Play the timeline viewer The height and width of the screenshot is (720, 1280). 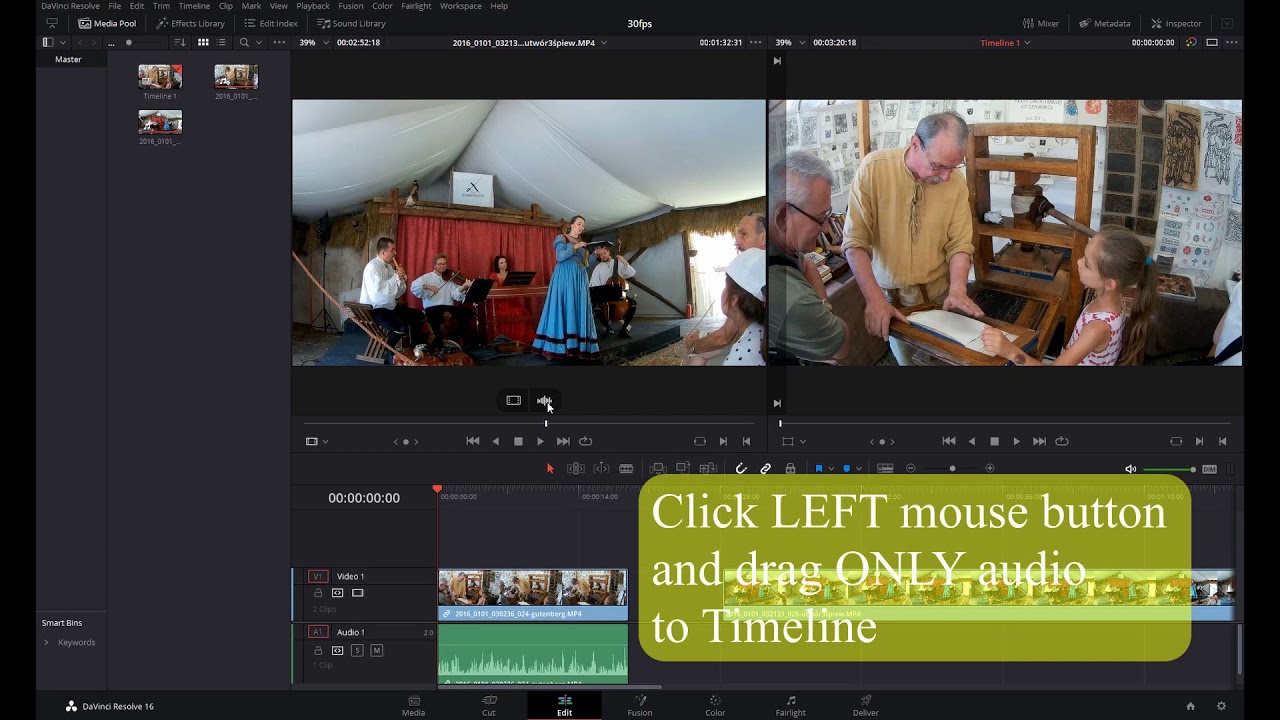click(1016, 441)
